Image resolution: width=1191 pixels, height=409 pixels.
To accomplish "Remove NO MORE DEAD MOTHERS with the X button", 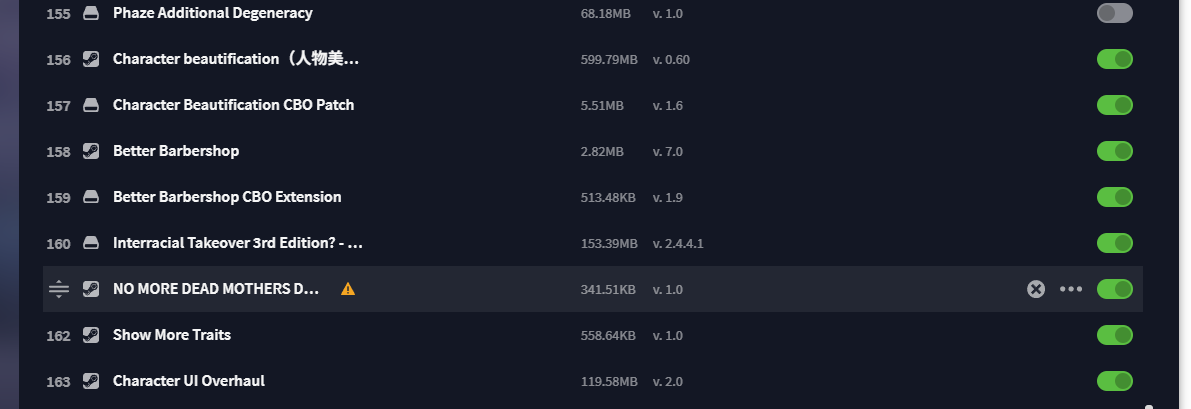I will 1036,289.
